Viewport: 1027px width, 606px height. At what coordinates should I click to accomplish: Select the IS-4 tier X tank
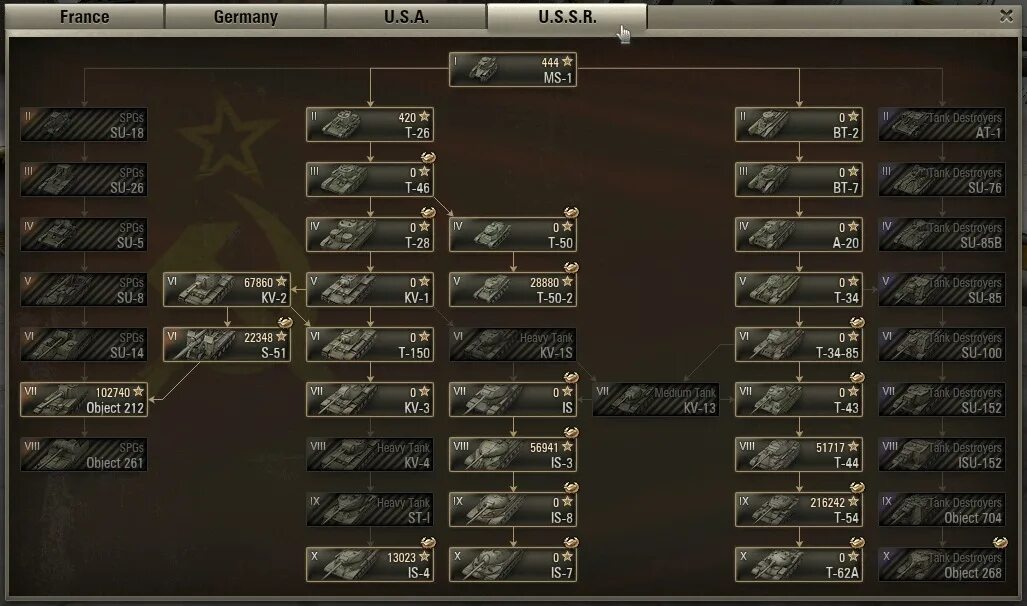[x=370, y=565]
